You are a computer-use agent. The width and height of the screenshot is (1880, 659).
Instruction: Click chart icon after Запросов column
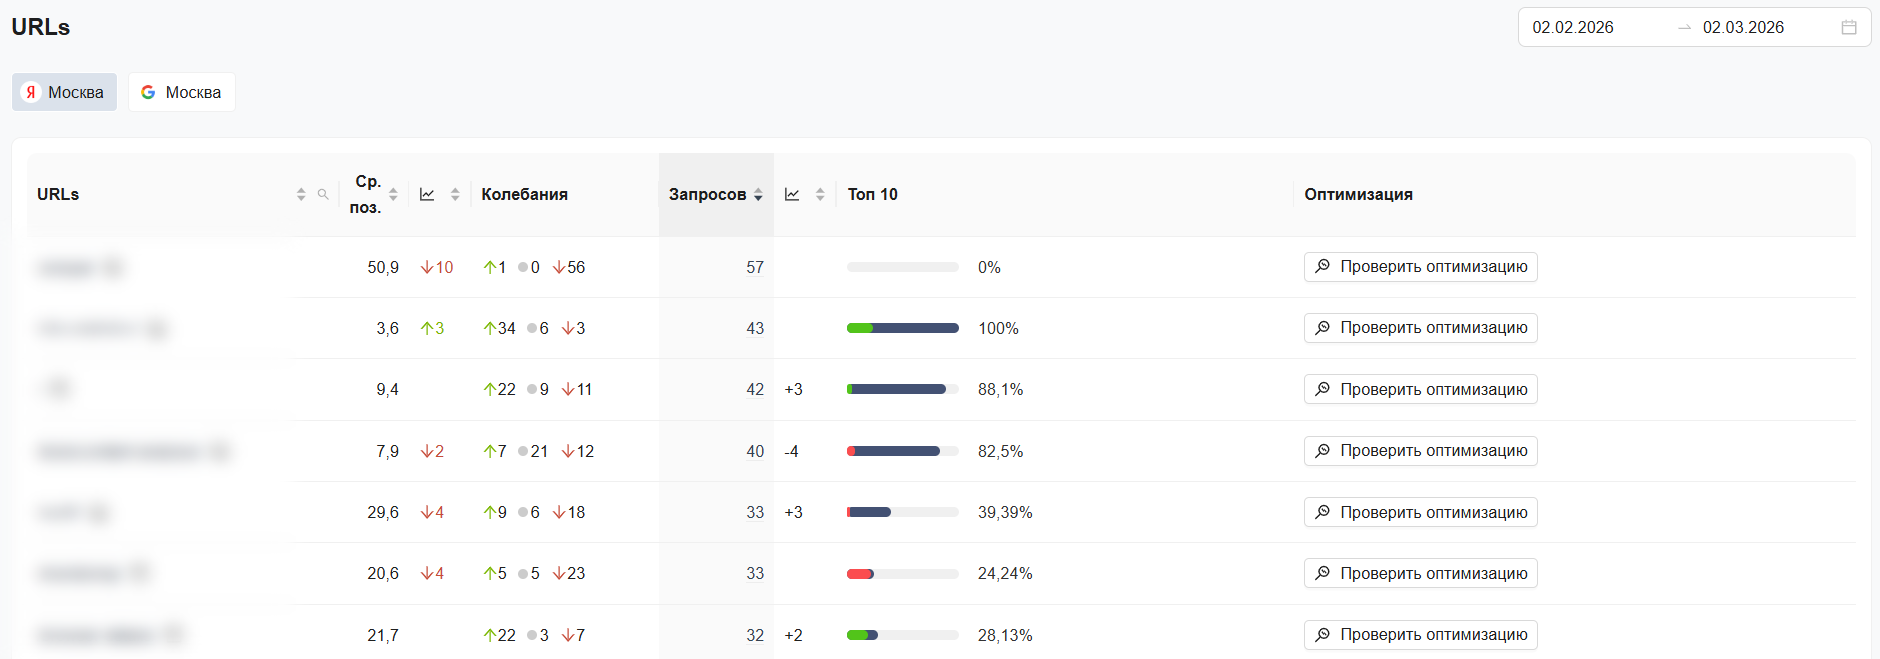click(x=792, y=194)
